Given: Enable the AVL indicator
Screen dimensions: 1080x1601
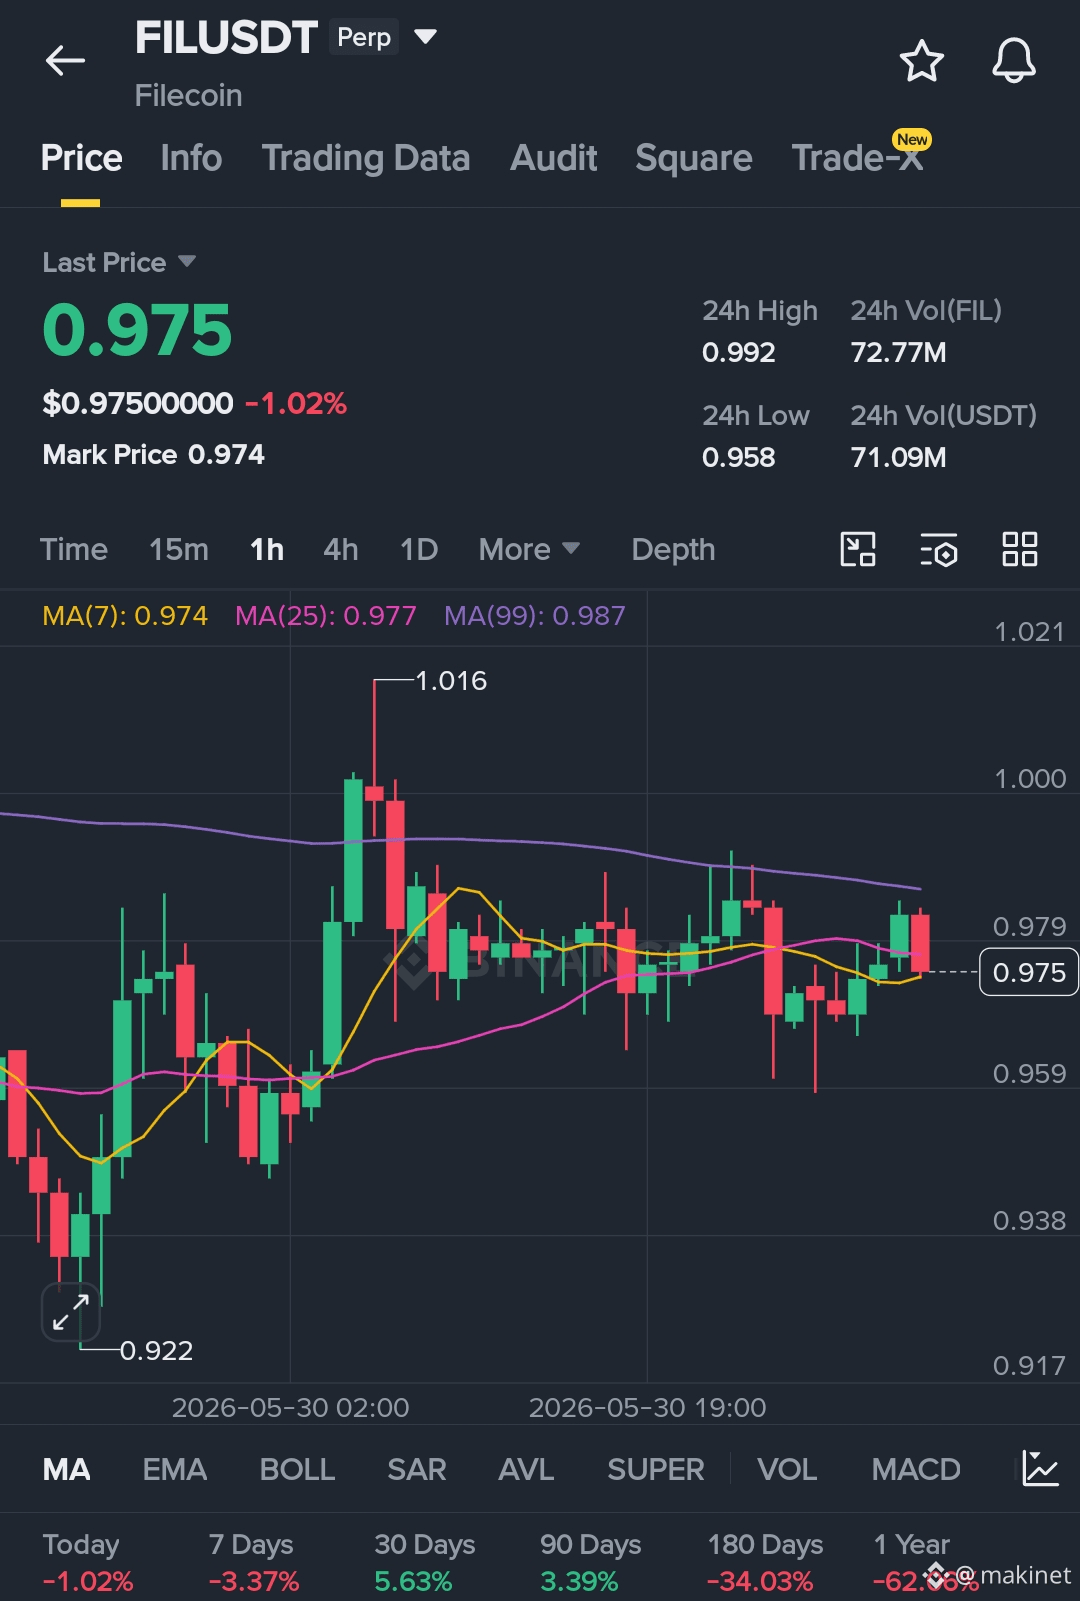Looking at the screenshot, I should pyautogui.click(x=526, y=1469).
